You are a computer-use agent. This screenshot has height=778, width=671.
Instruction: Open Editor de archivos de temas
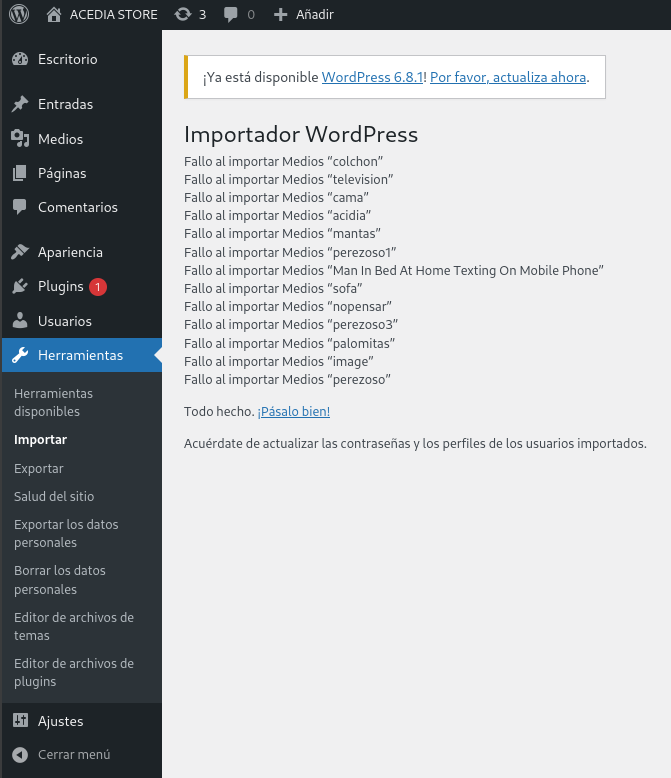(74, 626)
